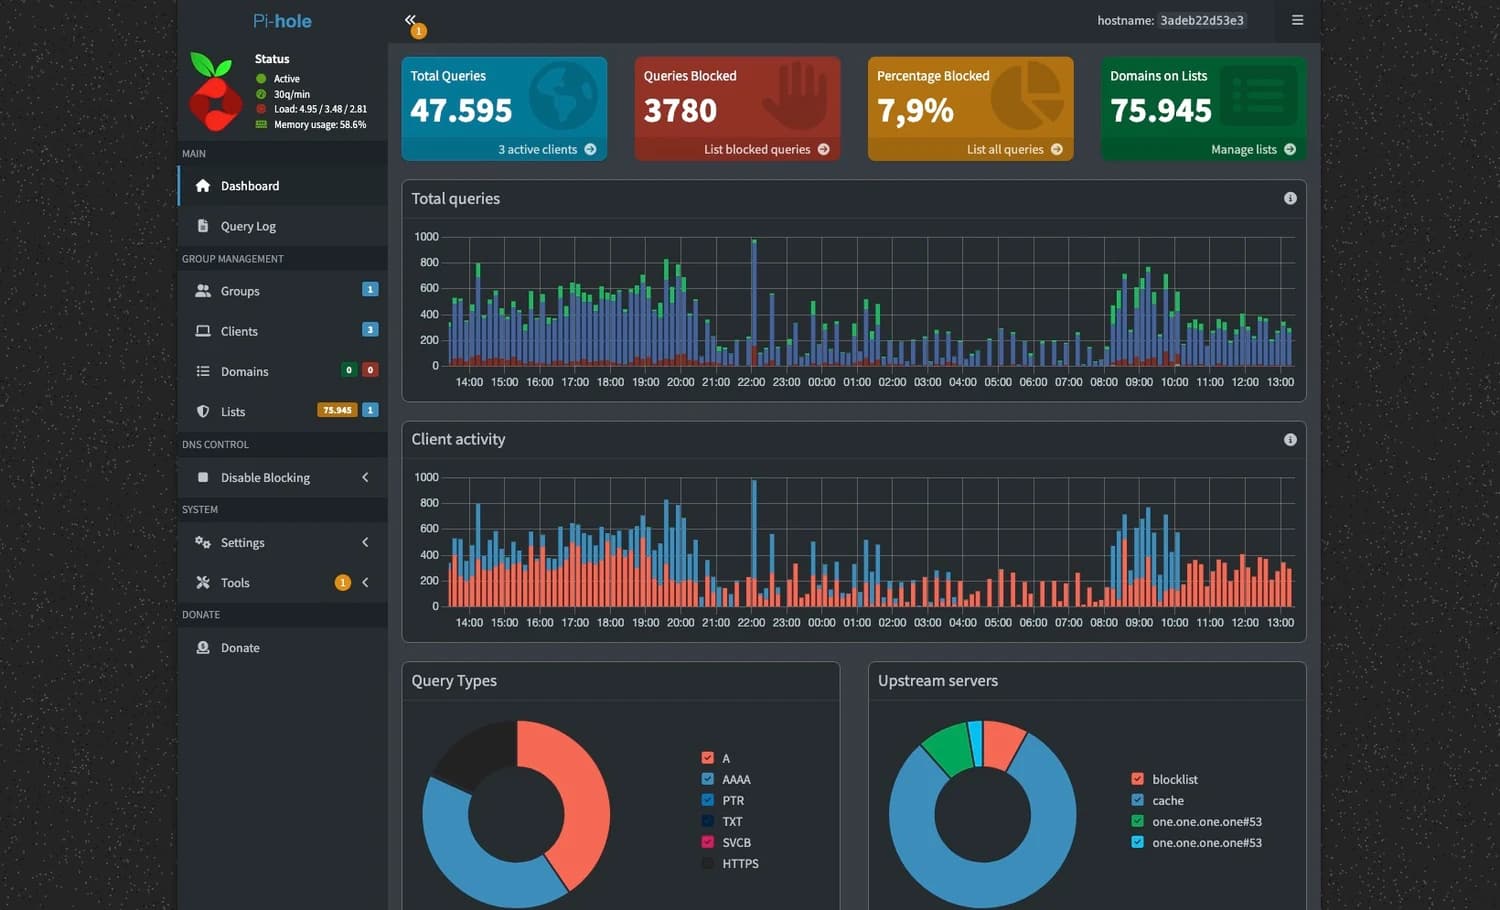Toggle the TXT query type checkbox
1500x910 pixels.
point(708,821)
